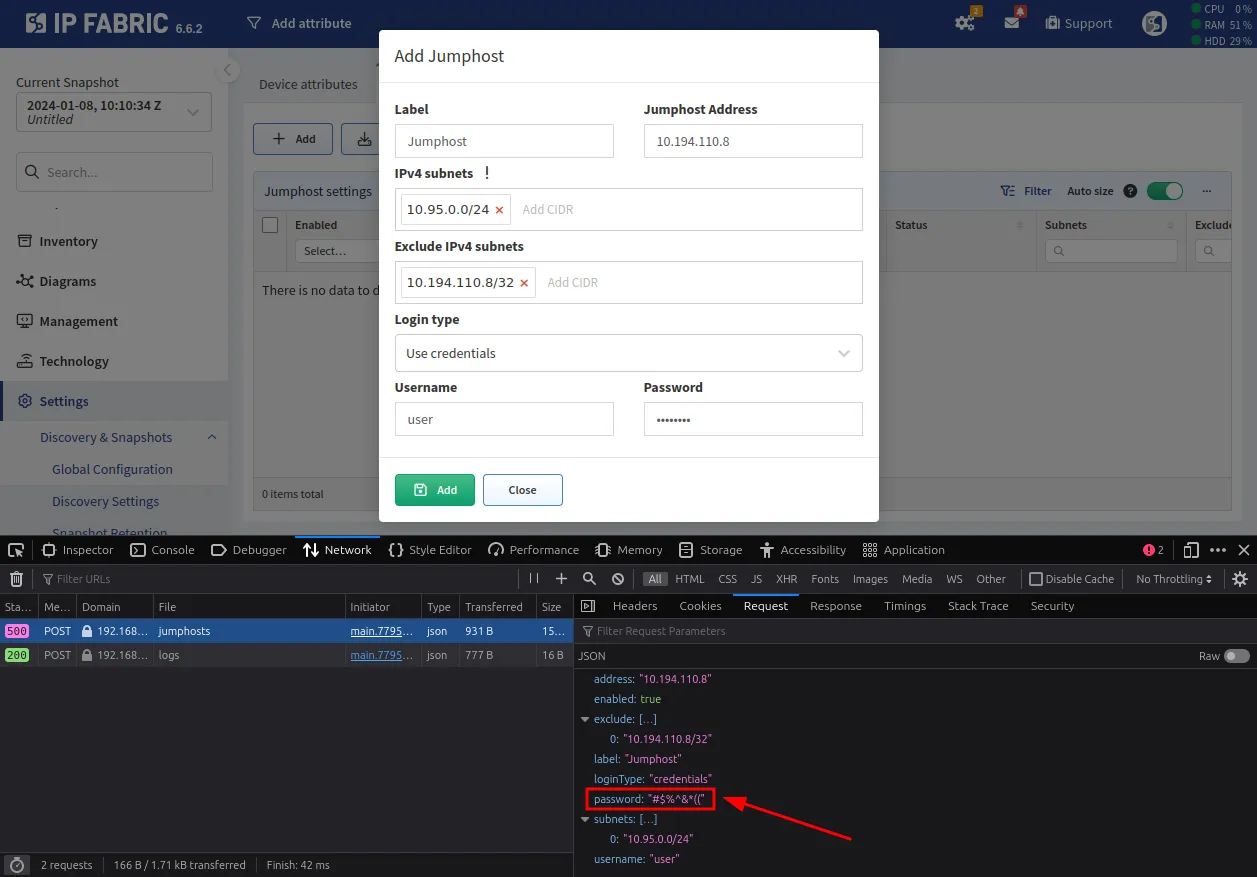Clear network log with trash icon
Screen dimensions: 1257x877
click(16, 579)
